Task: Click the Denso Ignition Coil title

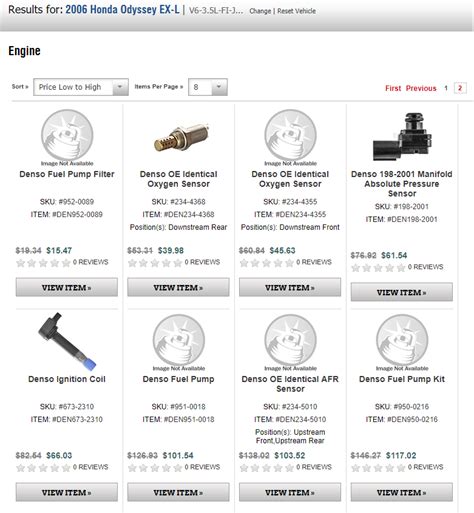Action: pos(67,379)
